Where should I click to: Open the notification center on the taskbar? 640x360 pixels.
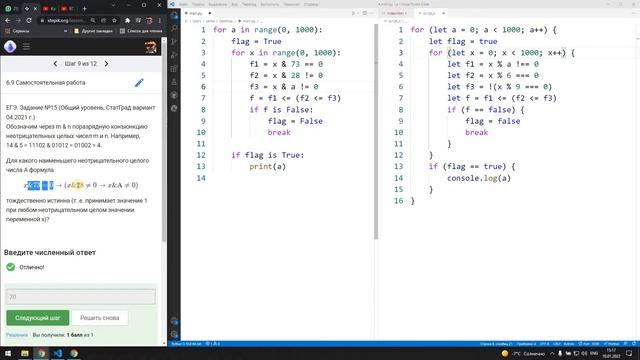pos(629,353)
